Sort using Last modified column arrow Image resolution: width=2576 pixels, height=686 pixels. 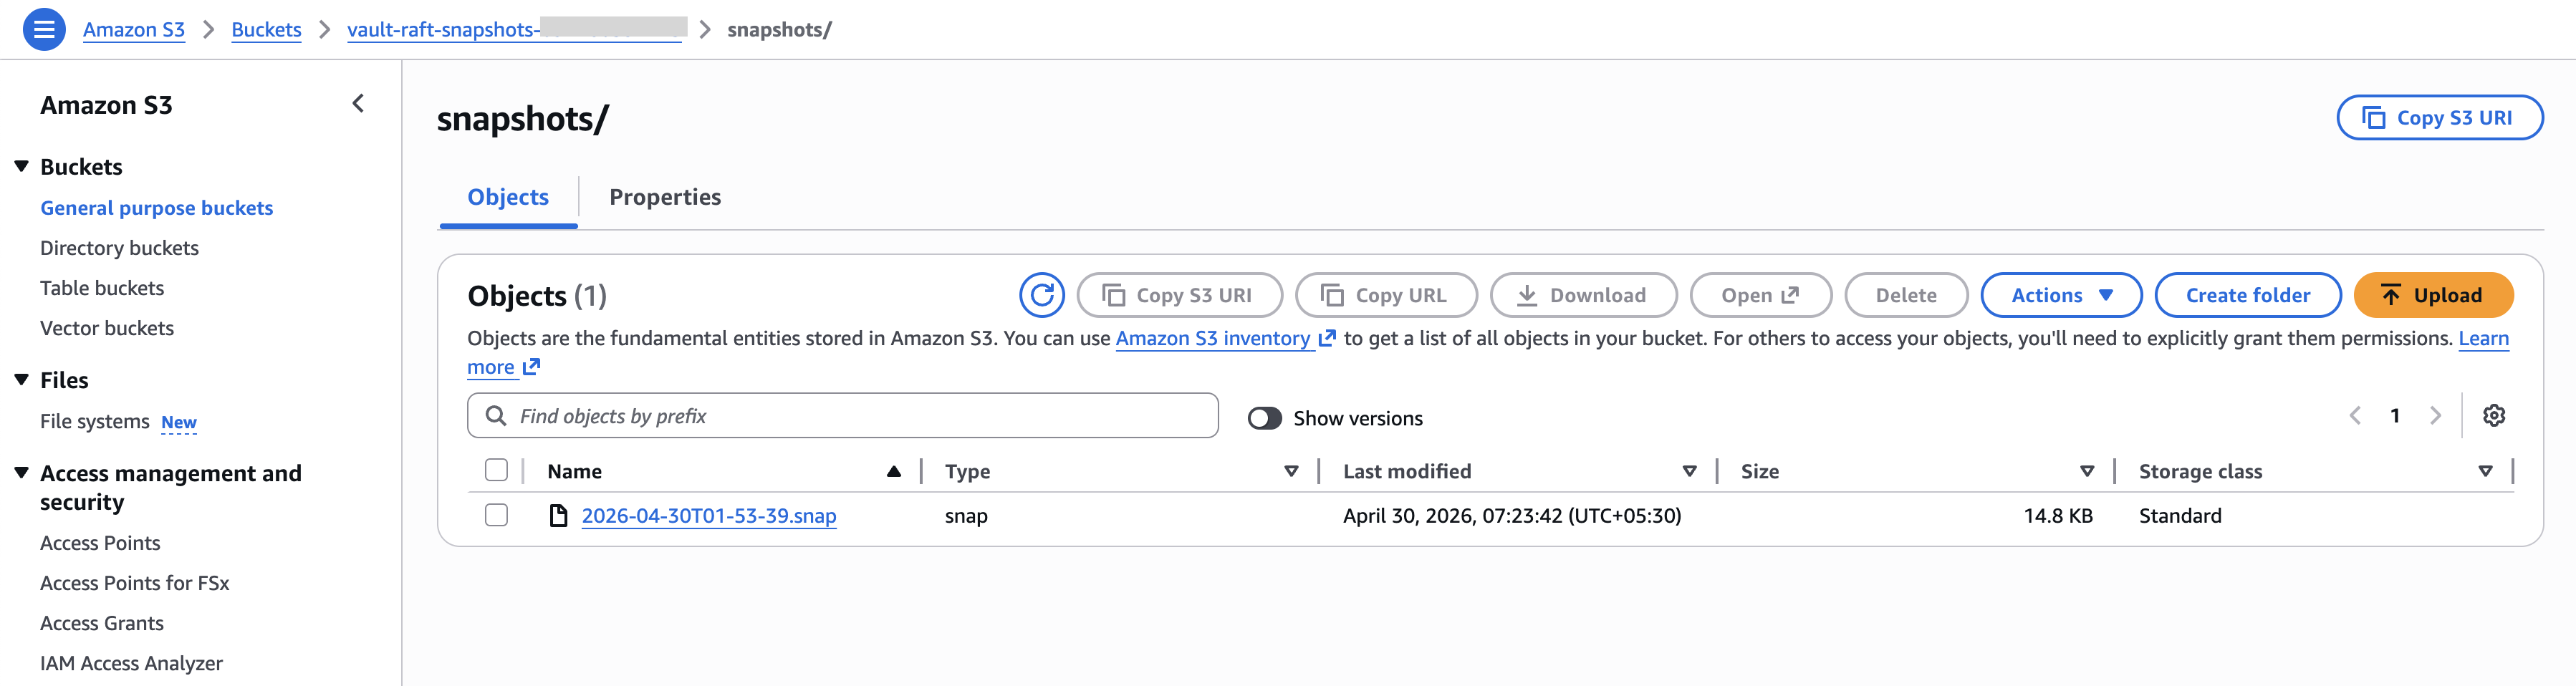(1689, 472)
